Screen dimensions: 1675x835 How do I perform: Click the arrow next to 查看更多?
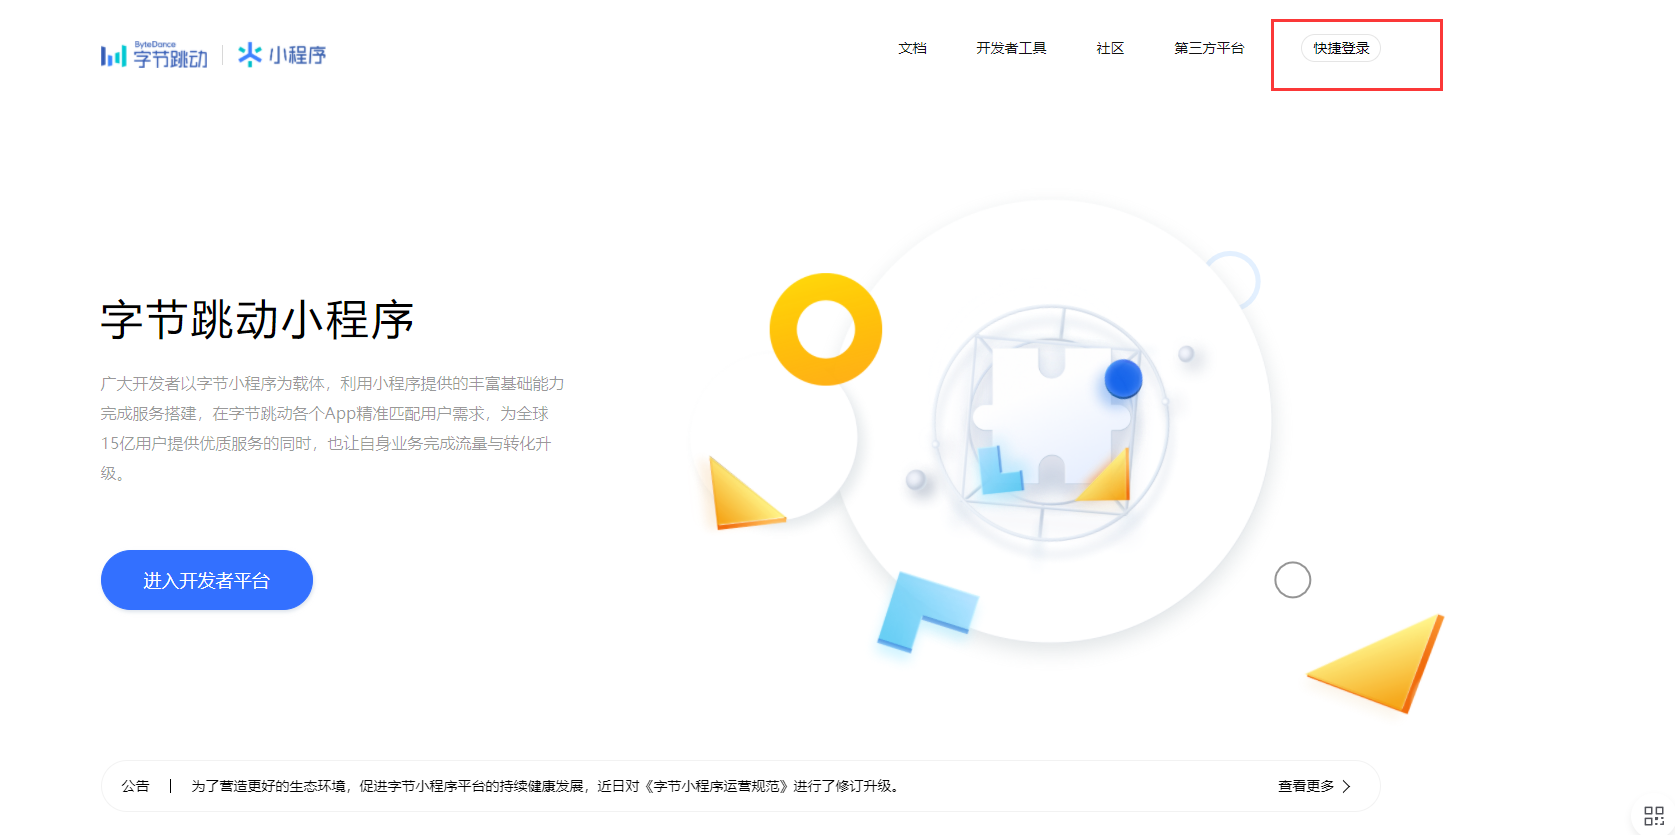1346,787
